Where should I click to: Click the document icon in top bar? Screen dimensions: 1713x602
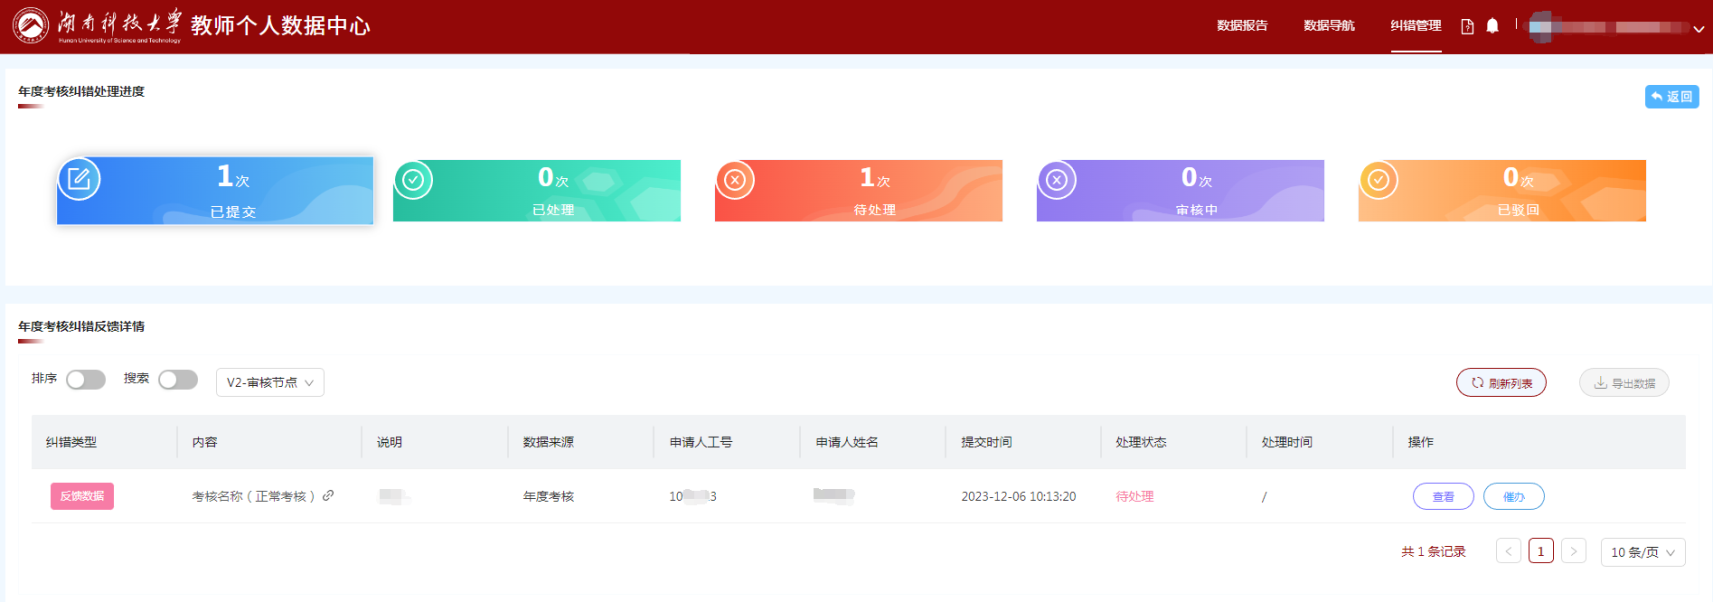click(1467, 27)
